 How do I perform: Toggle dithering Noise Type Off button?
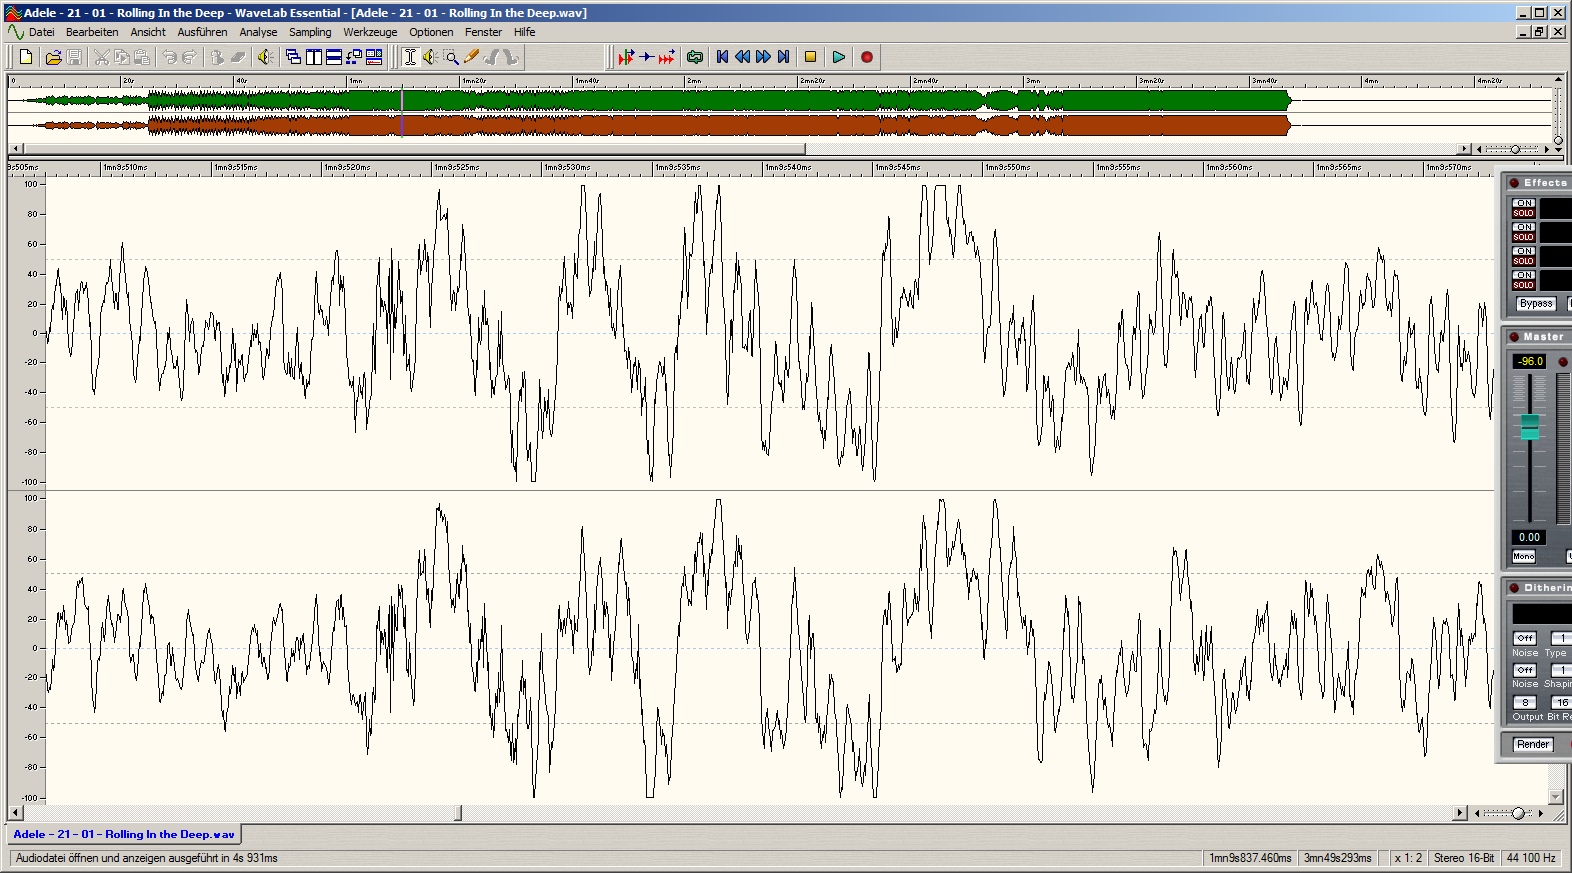tap(1524, 638)
